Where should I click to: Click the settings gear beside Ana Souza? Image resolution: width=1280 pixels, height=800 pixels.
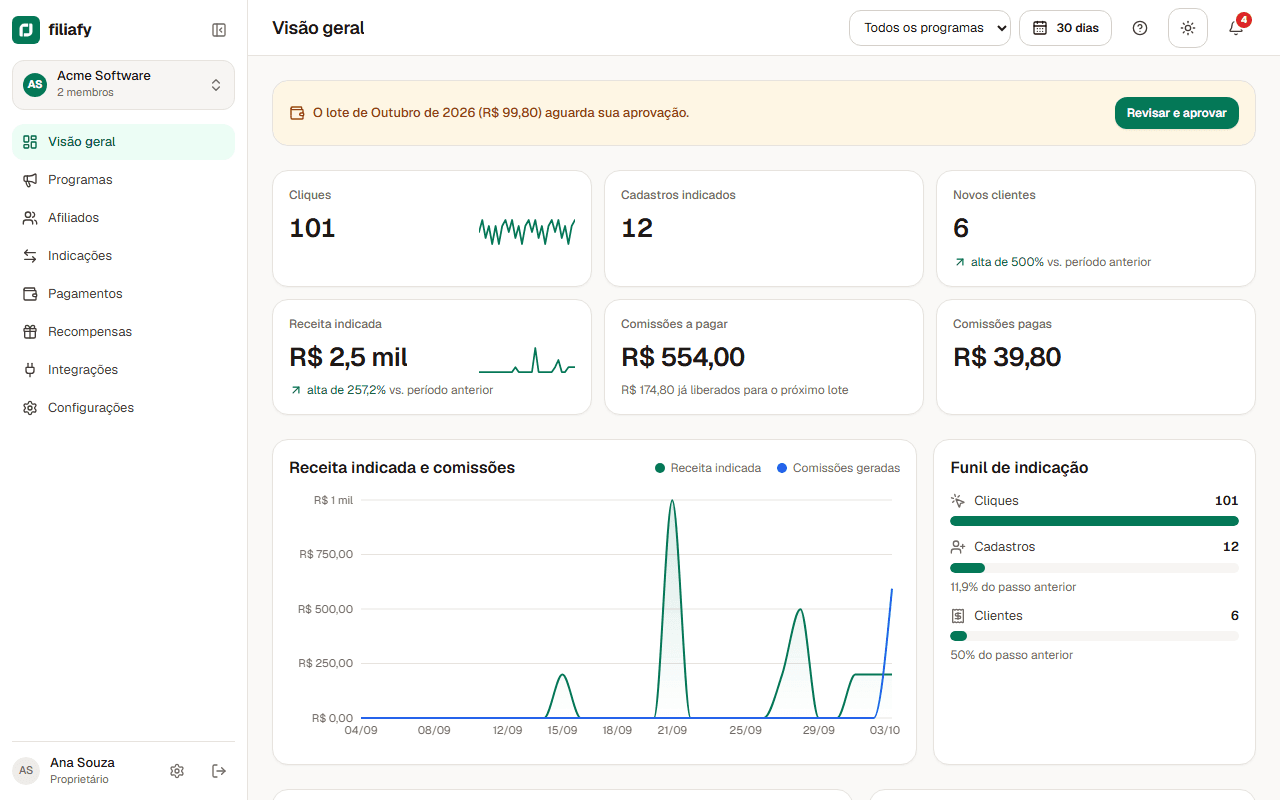tap(177, 771)
